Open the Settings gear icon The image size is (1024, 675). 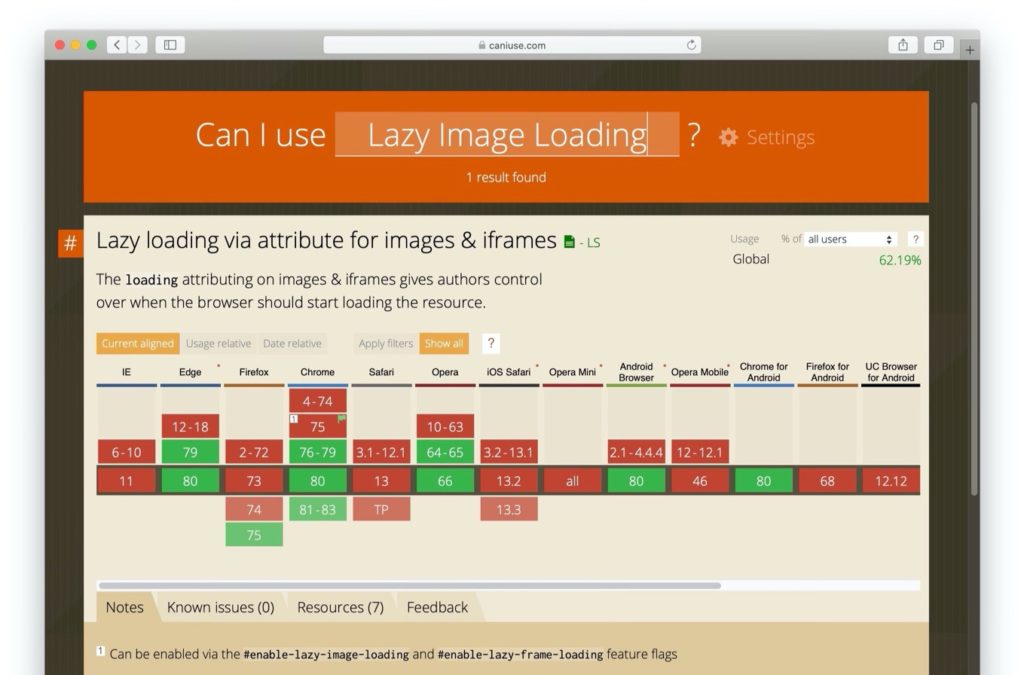point(727,137)
